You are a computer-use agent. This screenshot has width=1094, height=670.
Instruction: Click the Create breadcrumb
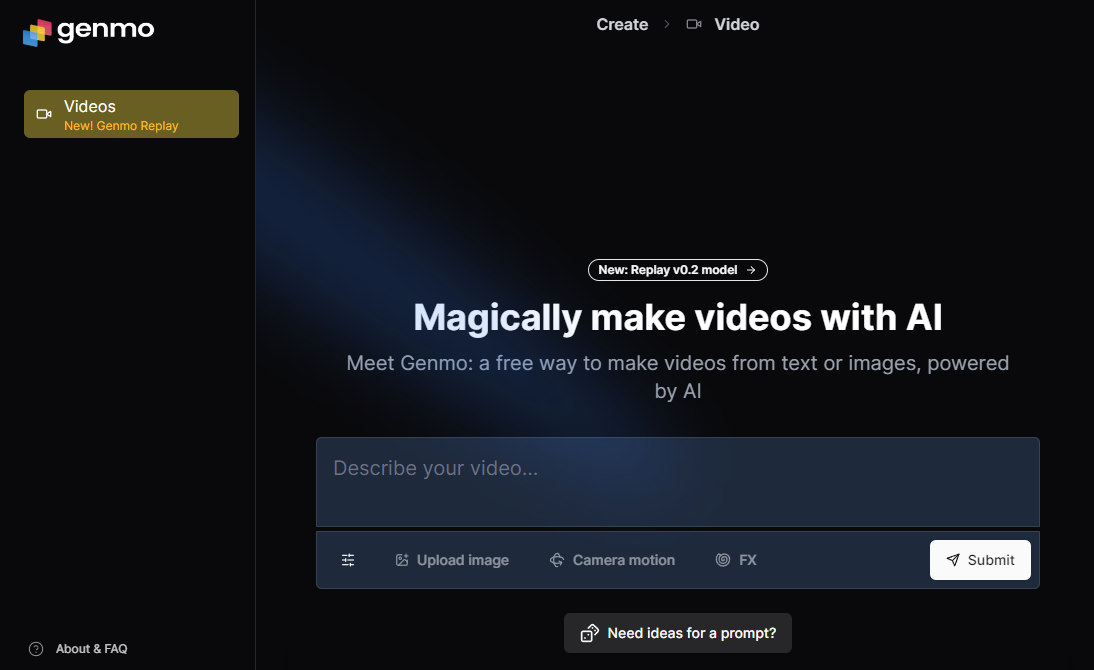point(622,24)
